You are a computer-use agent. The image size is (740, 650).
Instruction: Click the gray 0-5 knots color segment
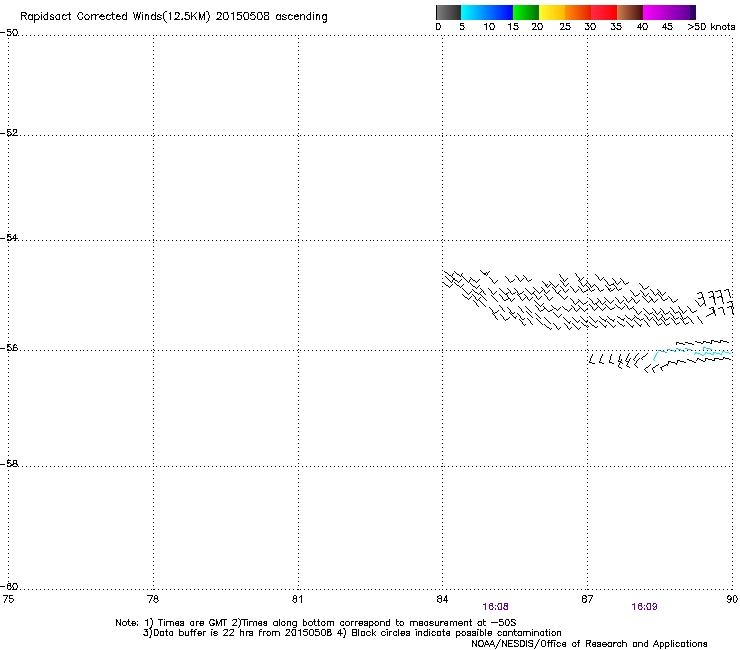[448, 12]
